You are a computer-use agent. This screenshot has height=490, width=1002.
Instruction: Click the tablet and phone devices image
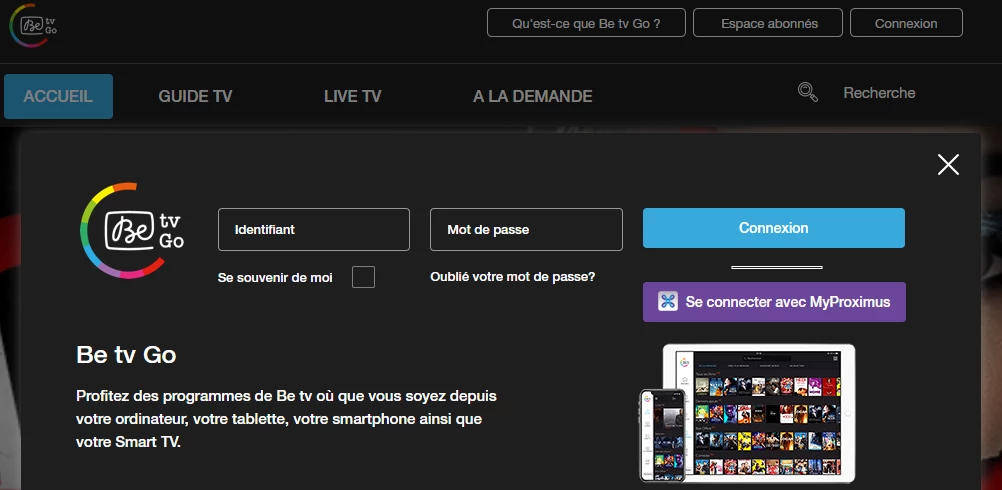click(x=747, y=413)
